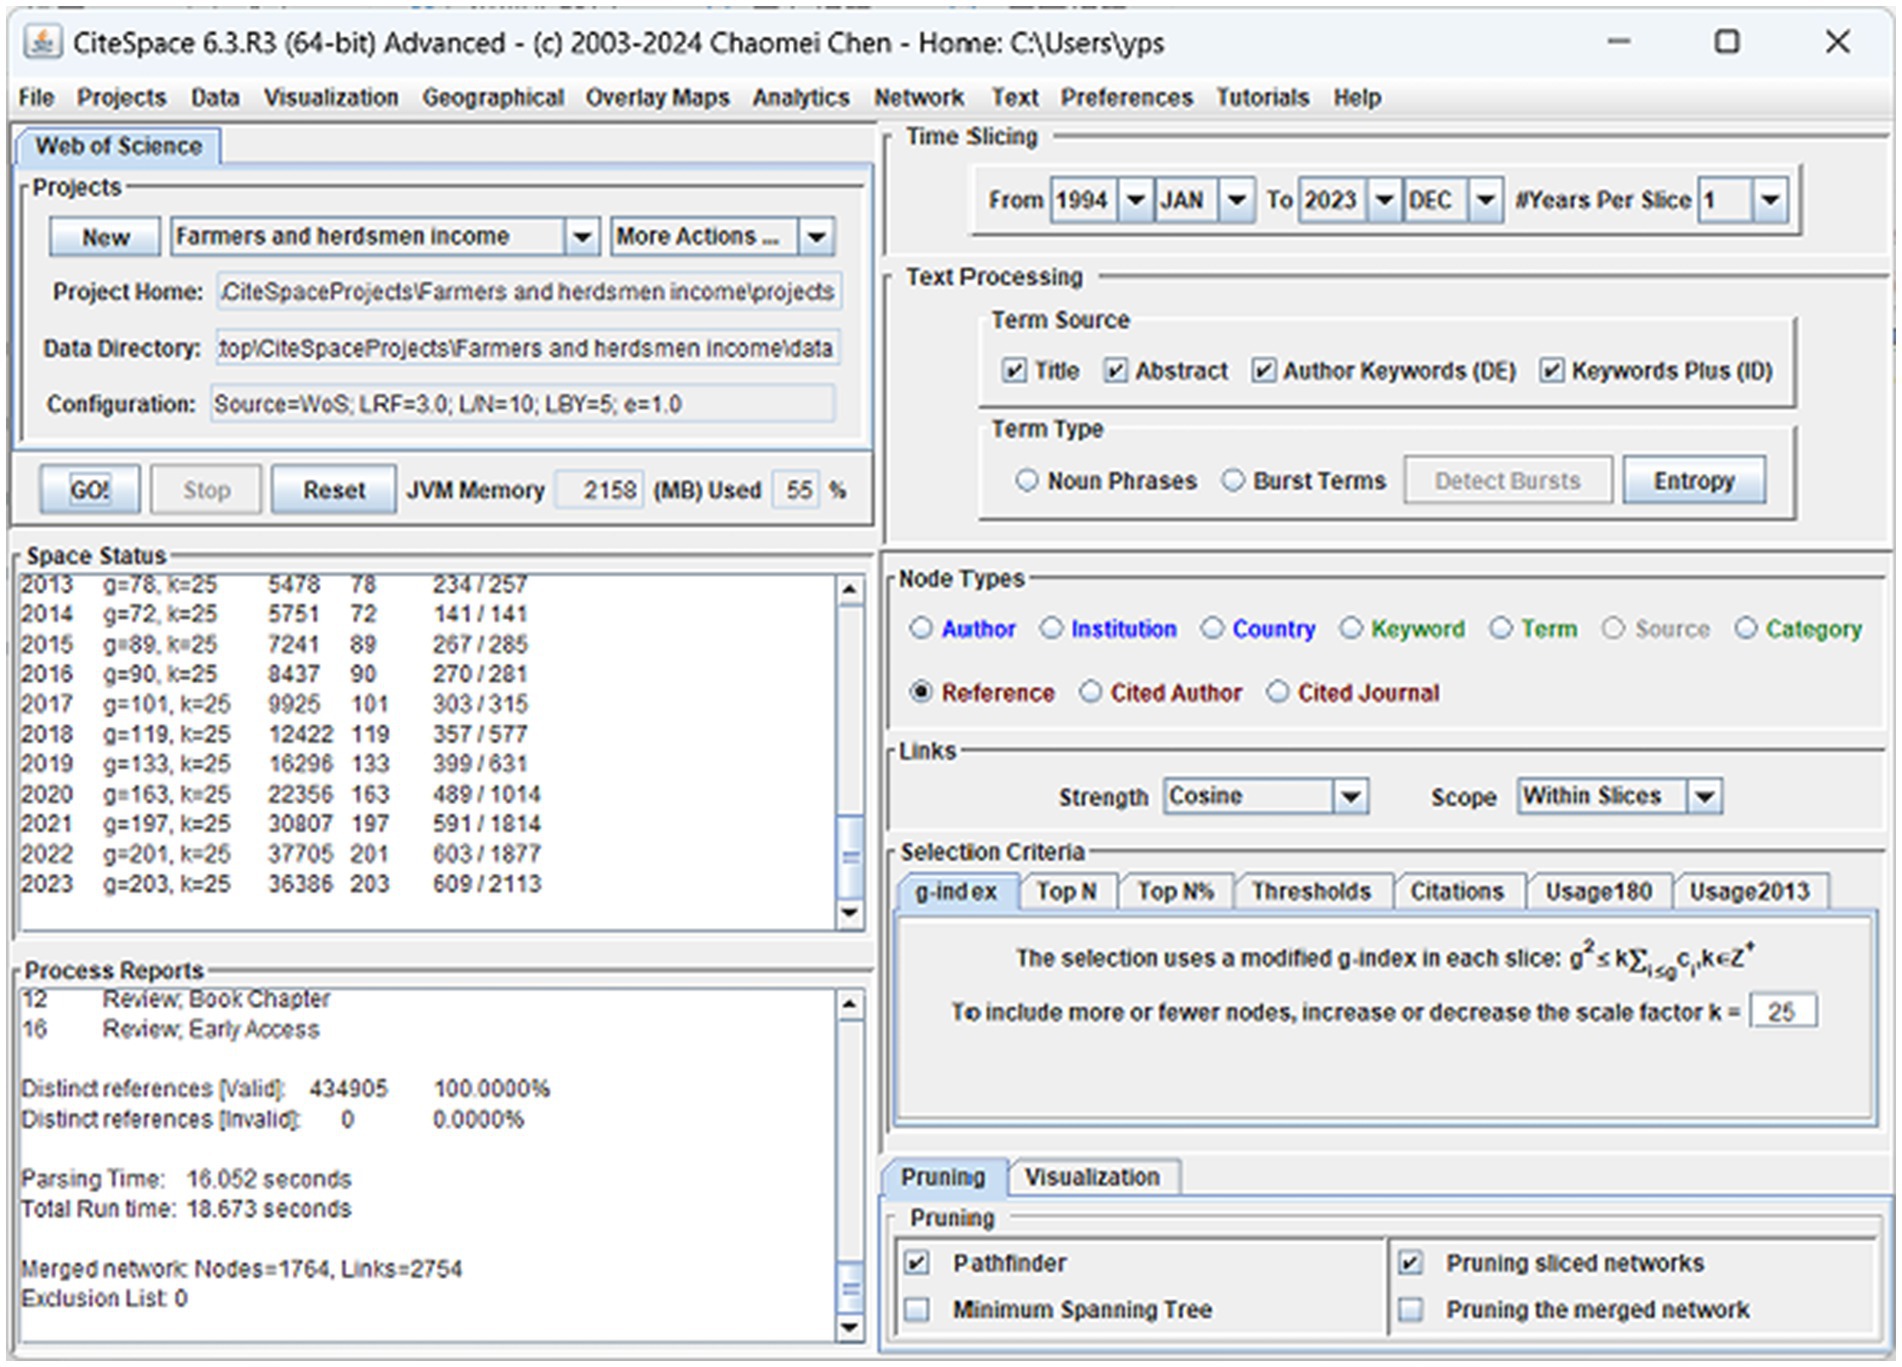Viewport: 1902px width, 1367px height.
Task: Switch to the Visualization tab beside Pruning
Action: 1092,1177
